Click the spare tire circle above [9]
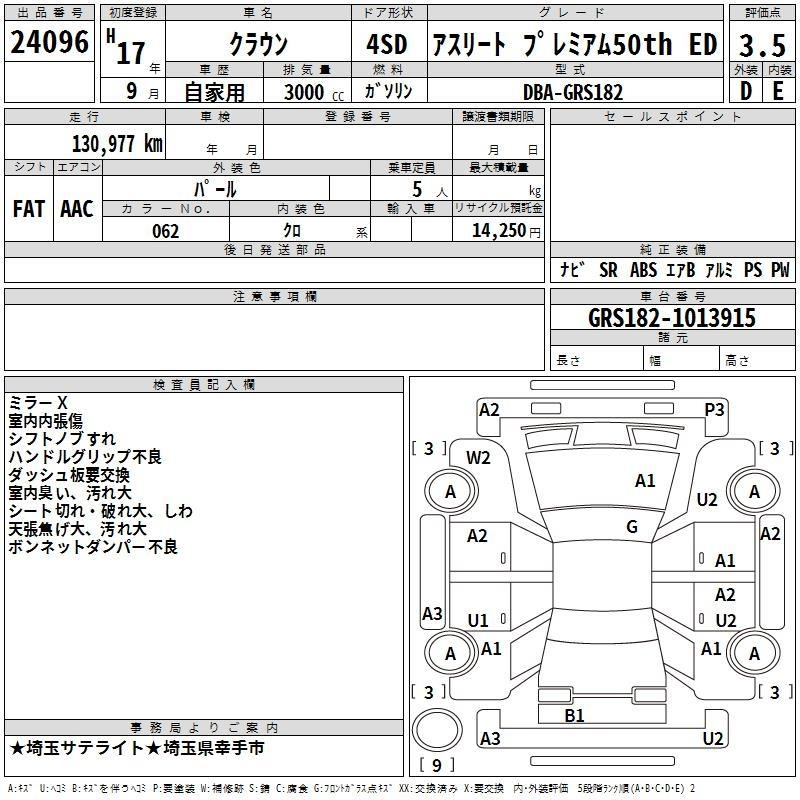This screenshot has width=800, height=800. click(x=437, y=730)
